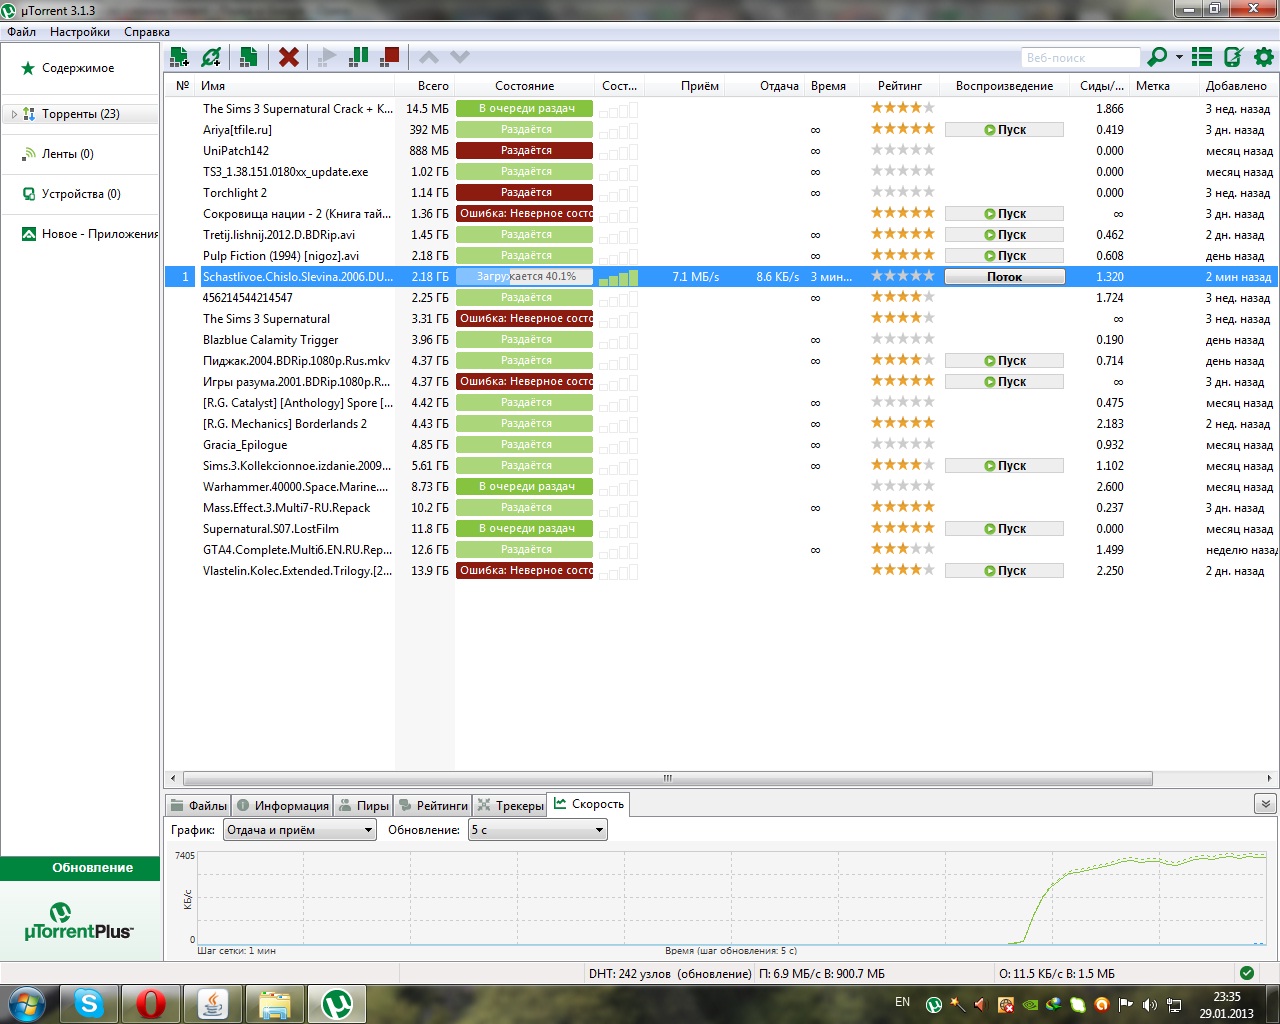Switch to the Рейтинги tab
This screenshot has width=1280, height=1024.
pyautogui.click(x=432, y=805)
